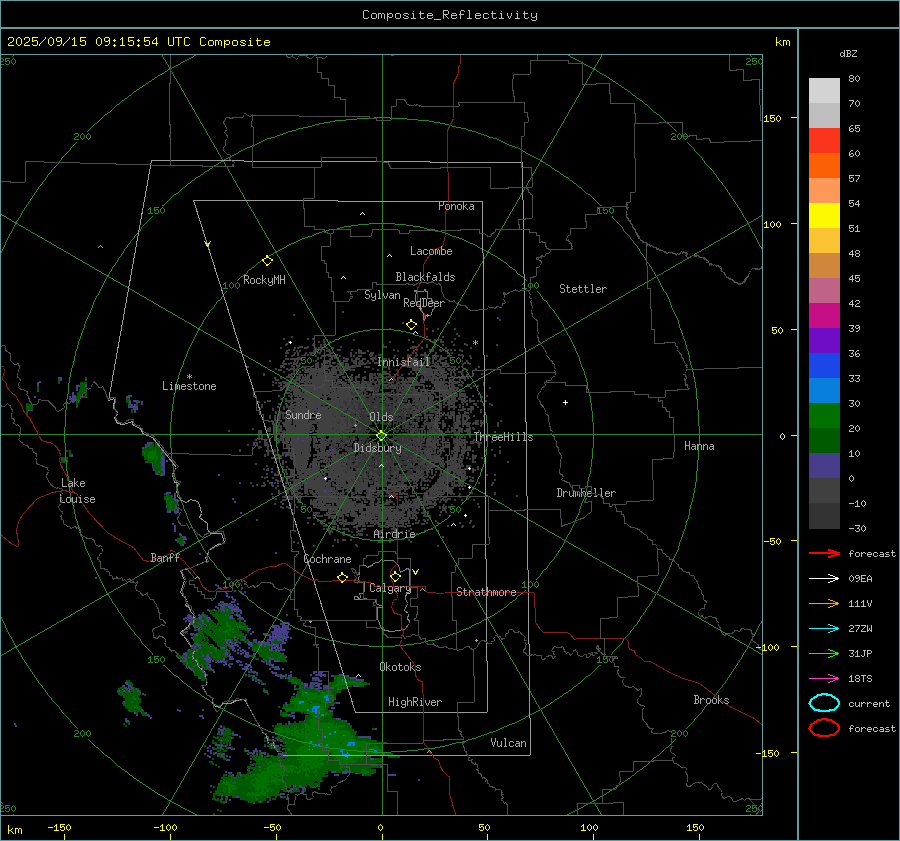Click the Lake Louise label
Image resolution: width=900 pixels, height=841 pixels.
(x=77, y=491)
